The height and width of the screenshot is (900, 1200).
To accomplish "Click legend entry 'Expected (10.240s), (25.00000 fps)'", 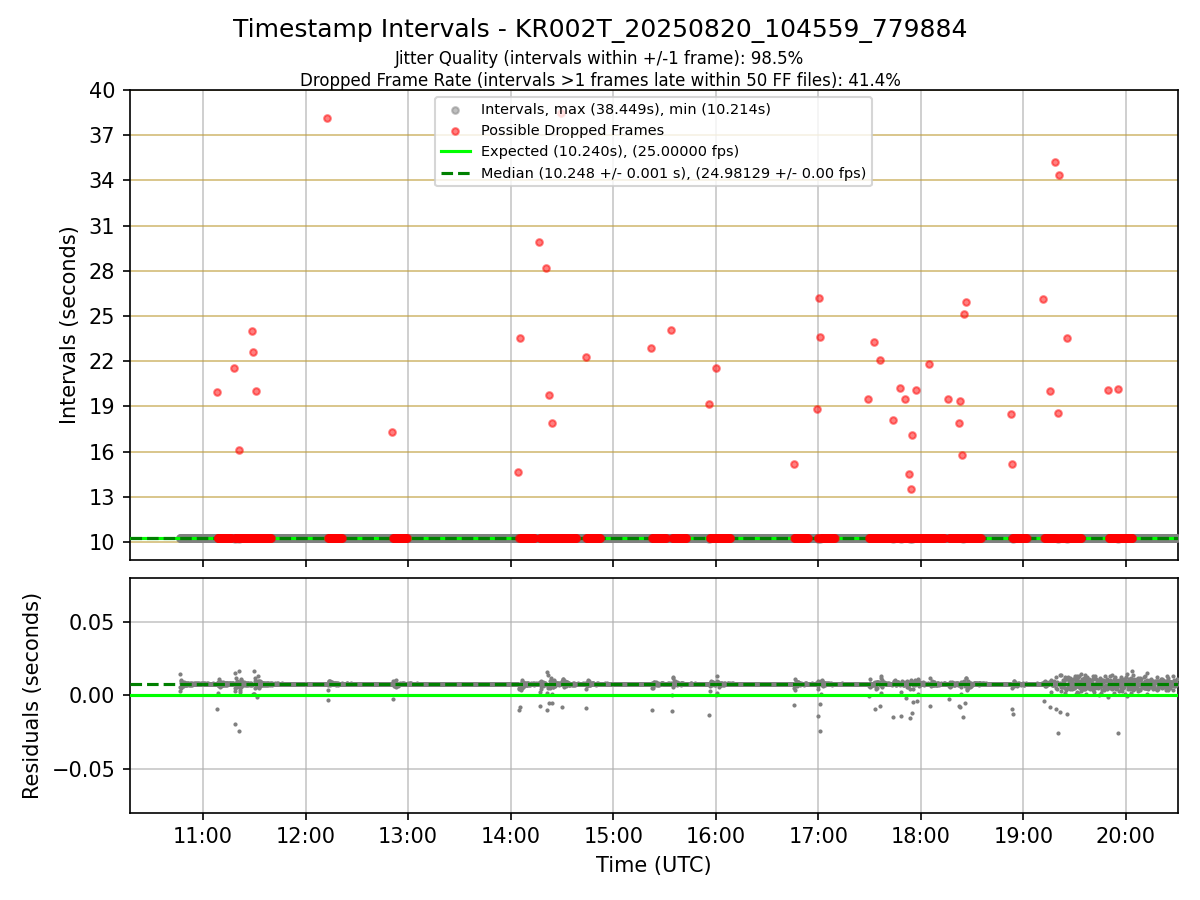I will [609, 151].
